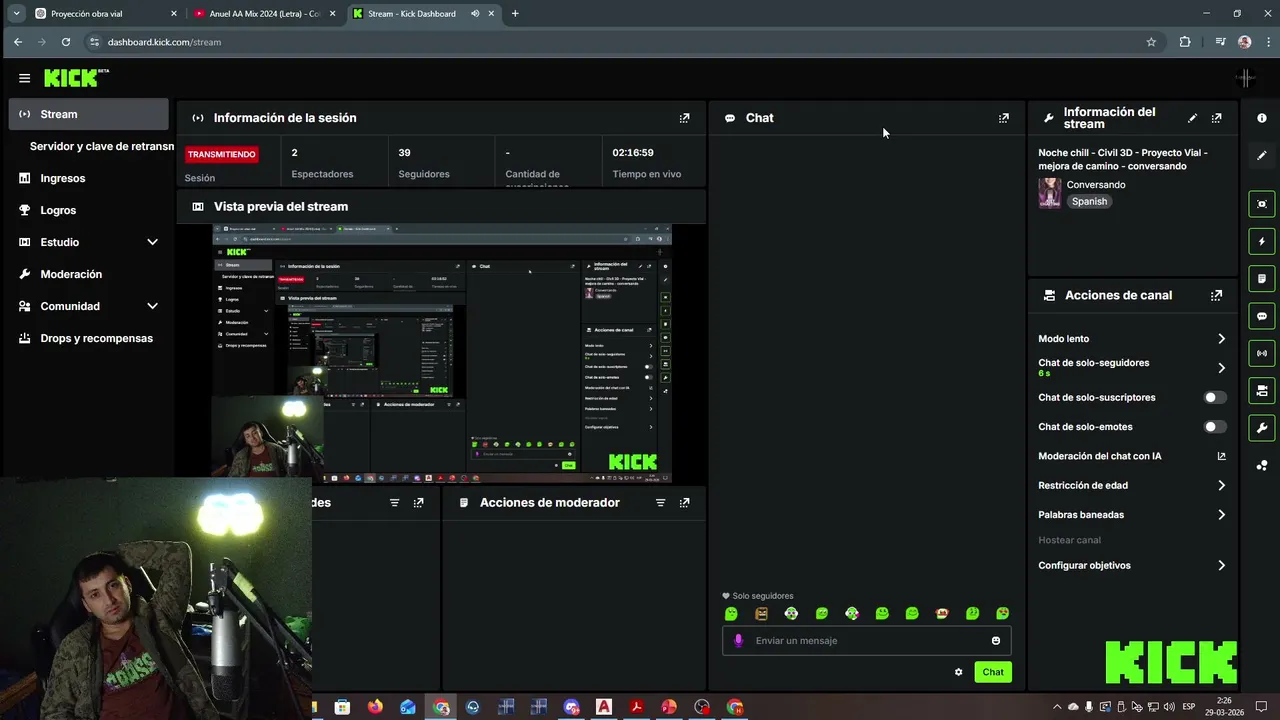Open Servidor y clave de retransmisión

tap(101, 146)
